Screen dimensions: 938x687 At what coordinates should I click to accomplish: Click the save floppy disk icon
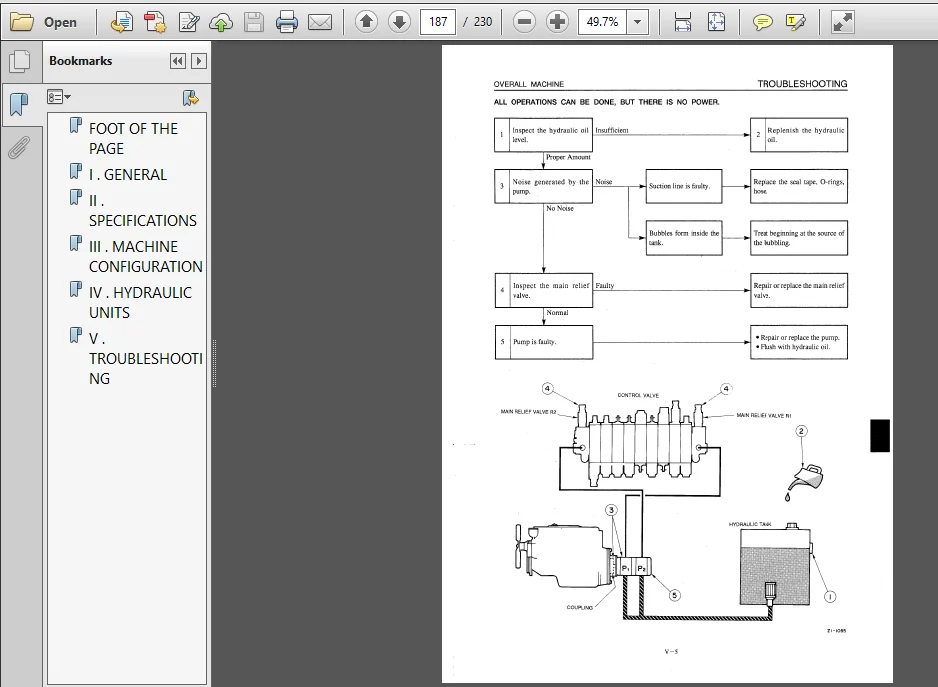point(254,22)
